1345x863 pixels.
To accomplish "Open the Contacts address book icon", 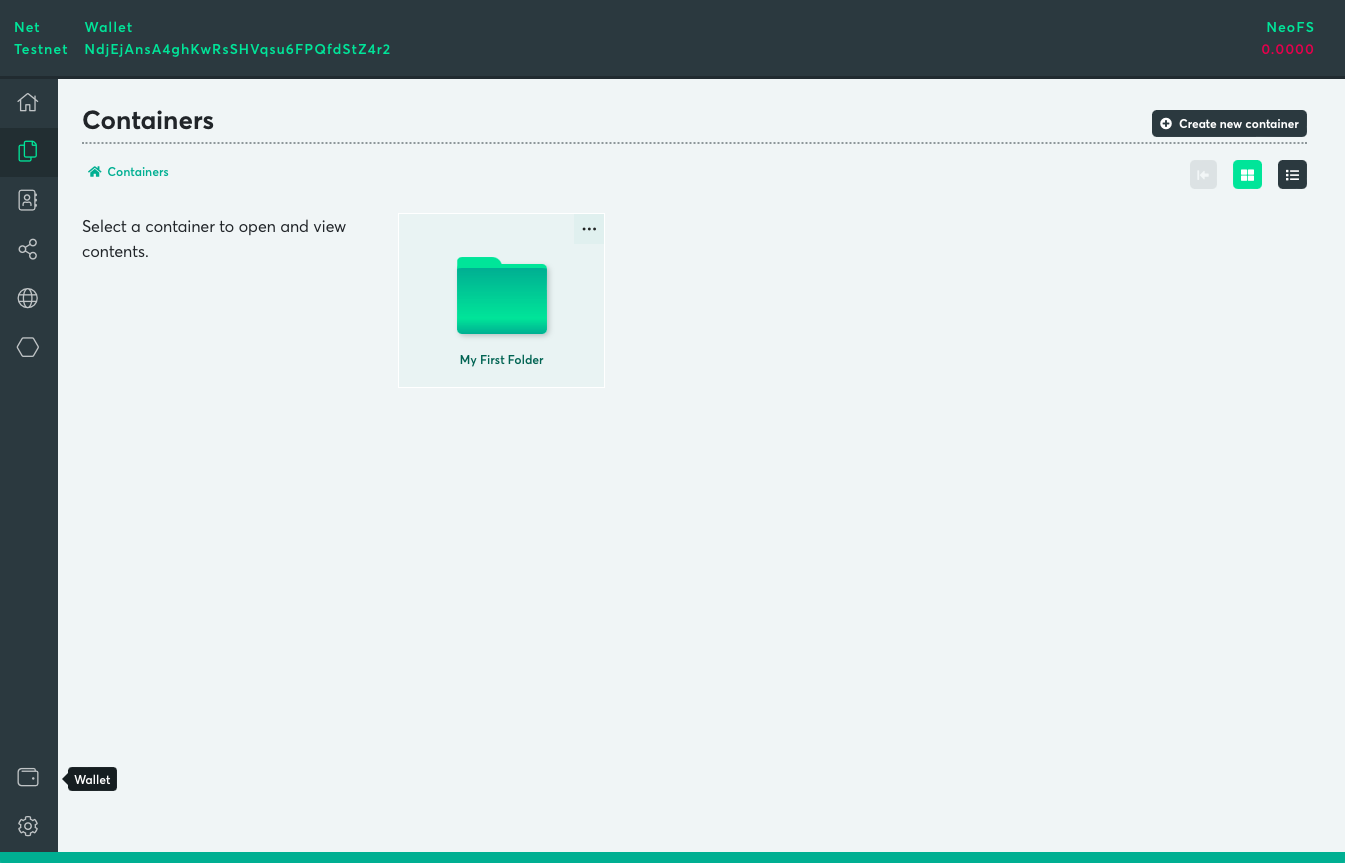I will pos(28,200).
